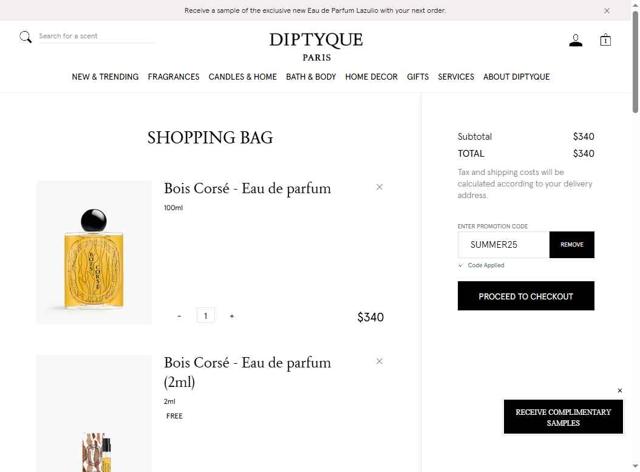Dismiss the top promotional banner
This screenshot has width=640, height=472.
607,11
